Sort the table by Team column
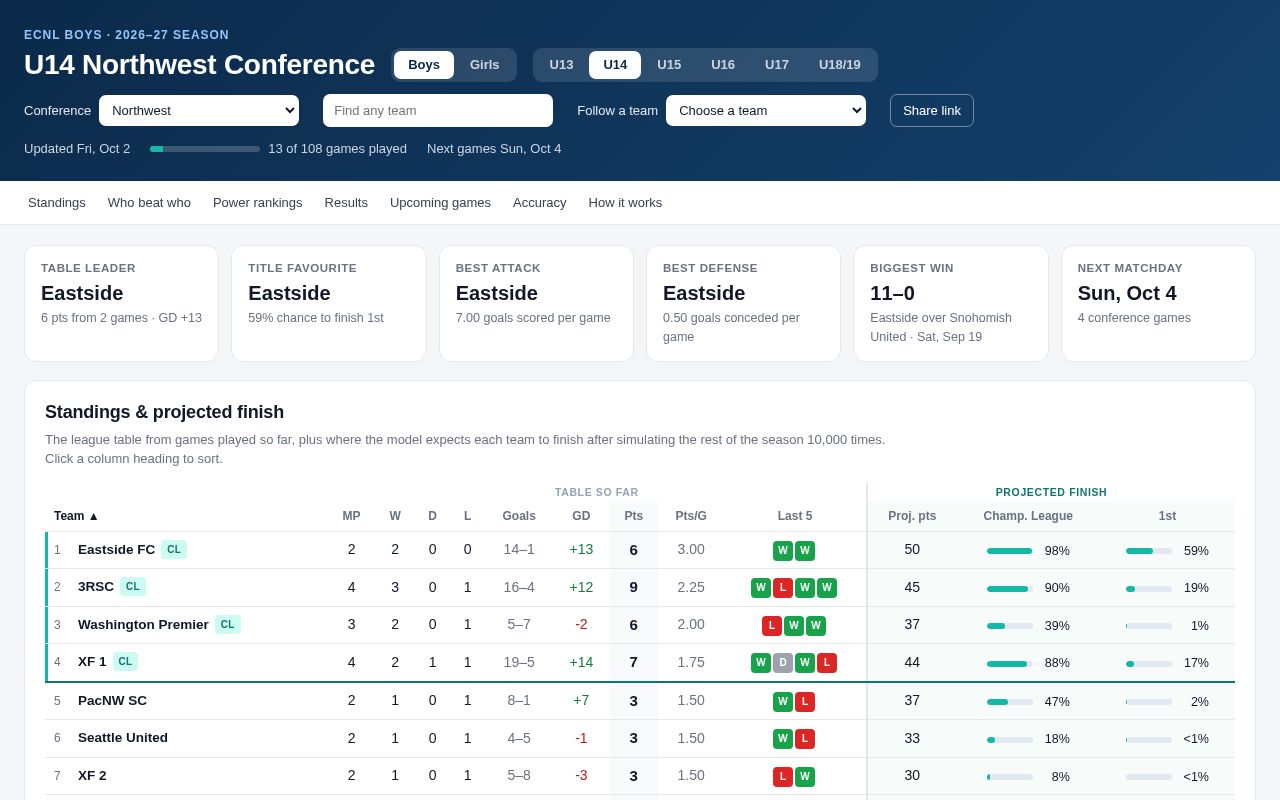Viewport: 1280px width, 800px height. 77,516
